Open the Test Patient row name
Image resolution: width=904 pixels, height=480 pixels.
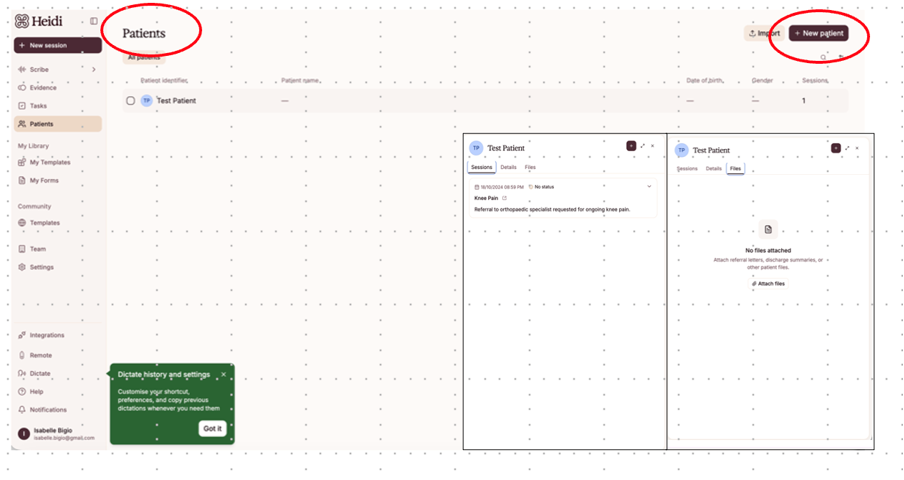pos(176,100)
